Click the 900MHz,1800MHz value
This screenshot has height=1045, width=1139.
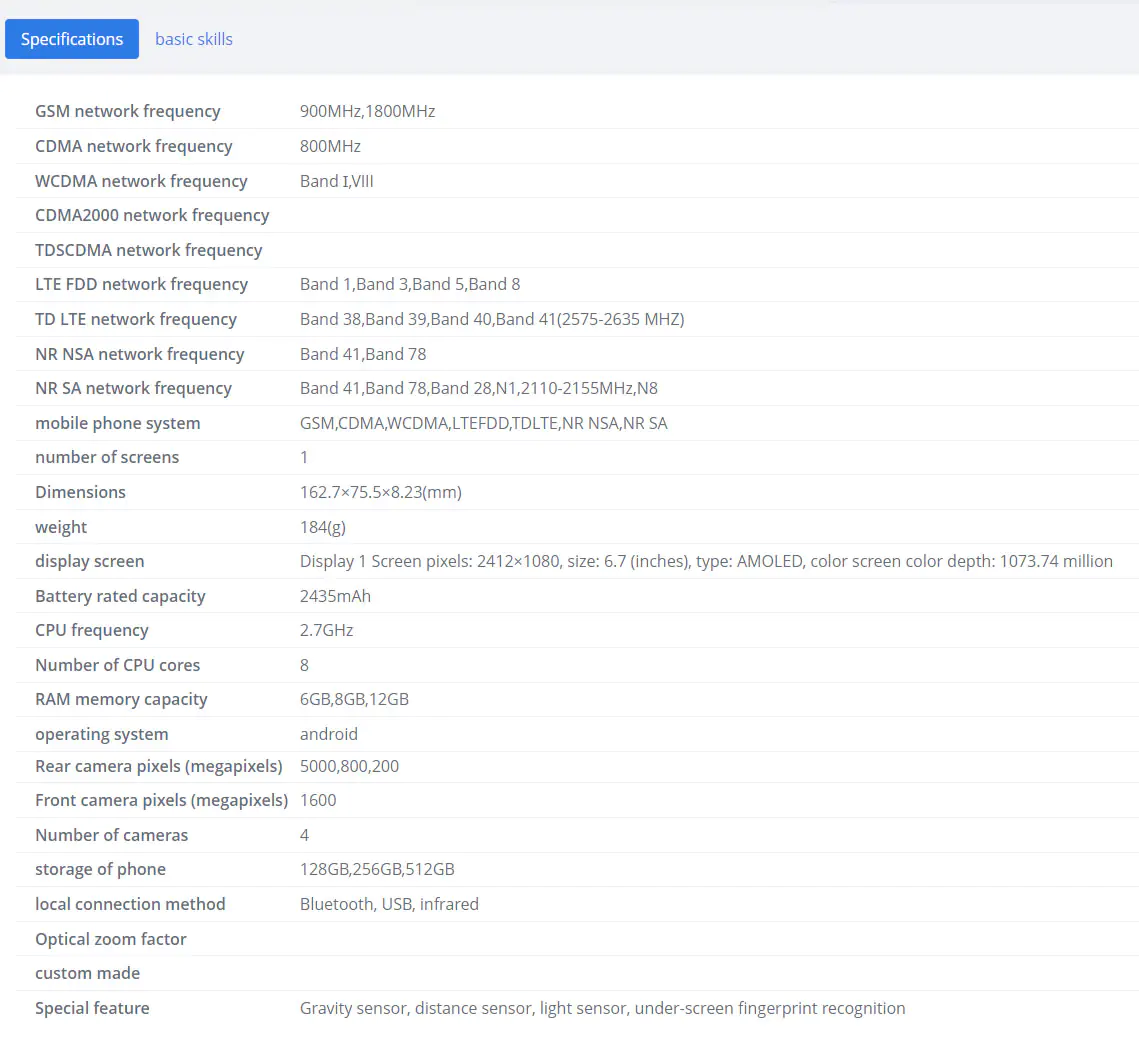[368, 111]
